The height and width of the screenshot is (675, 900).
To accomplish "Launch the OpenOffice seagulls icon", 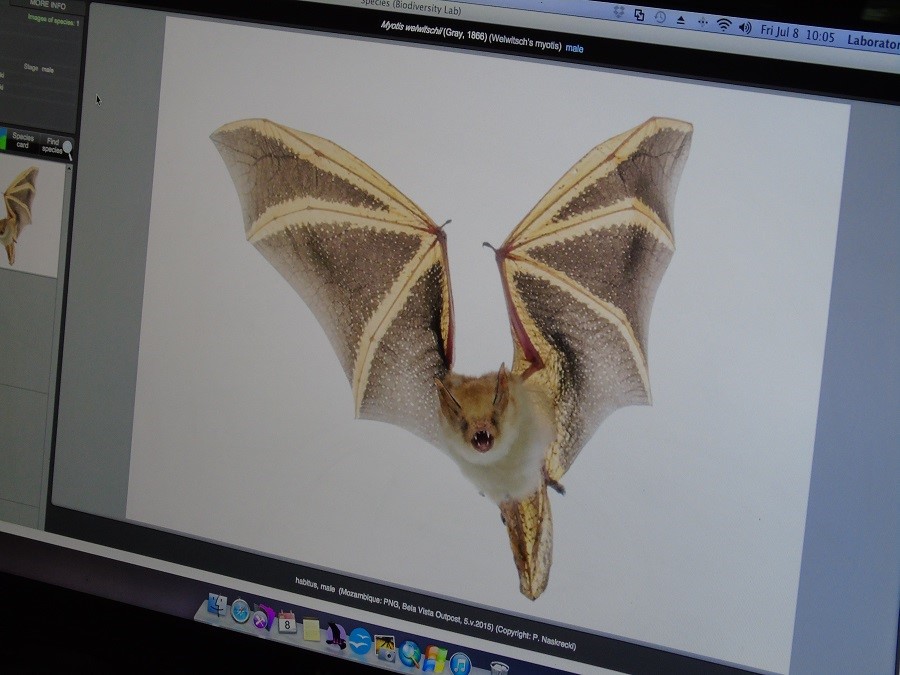I will pyautogui.click(x=360, y=642).
